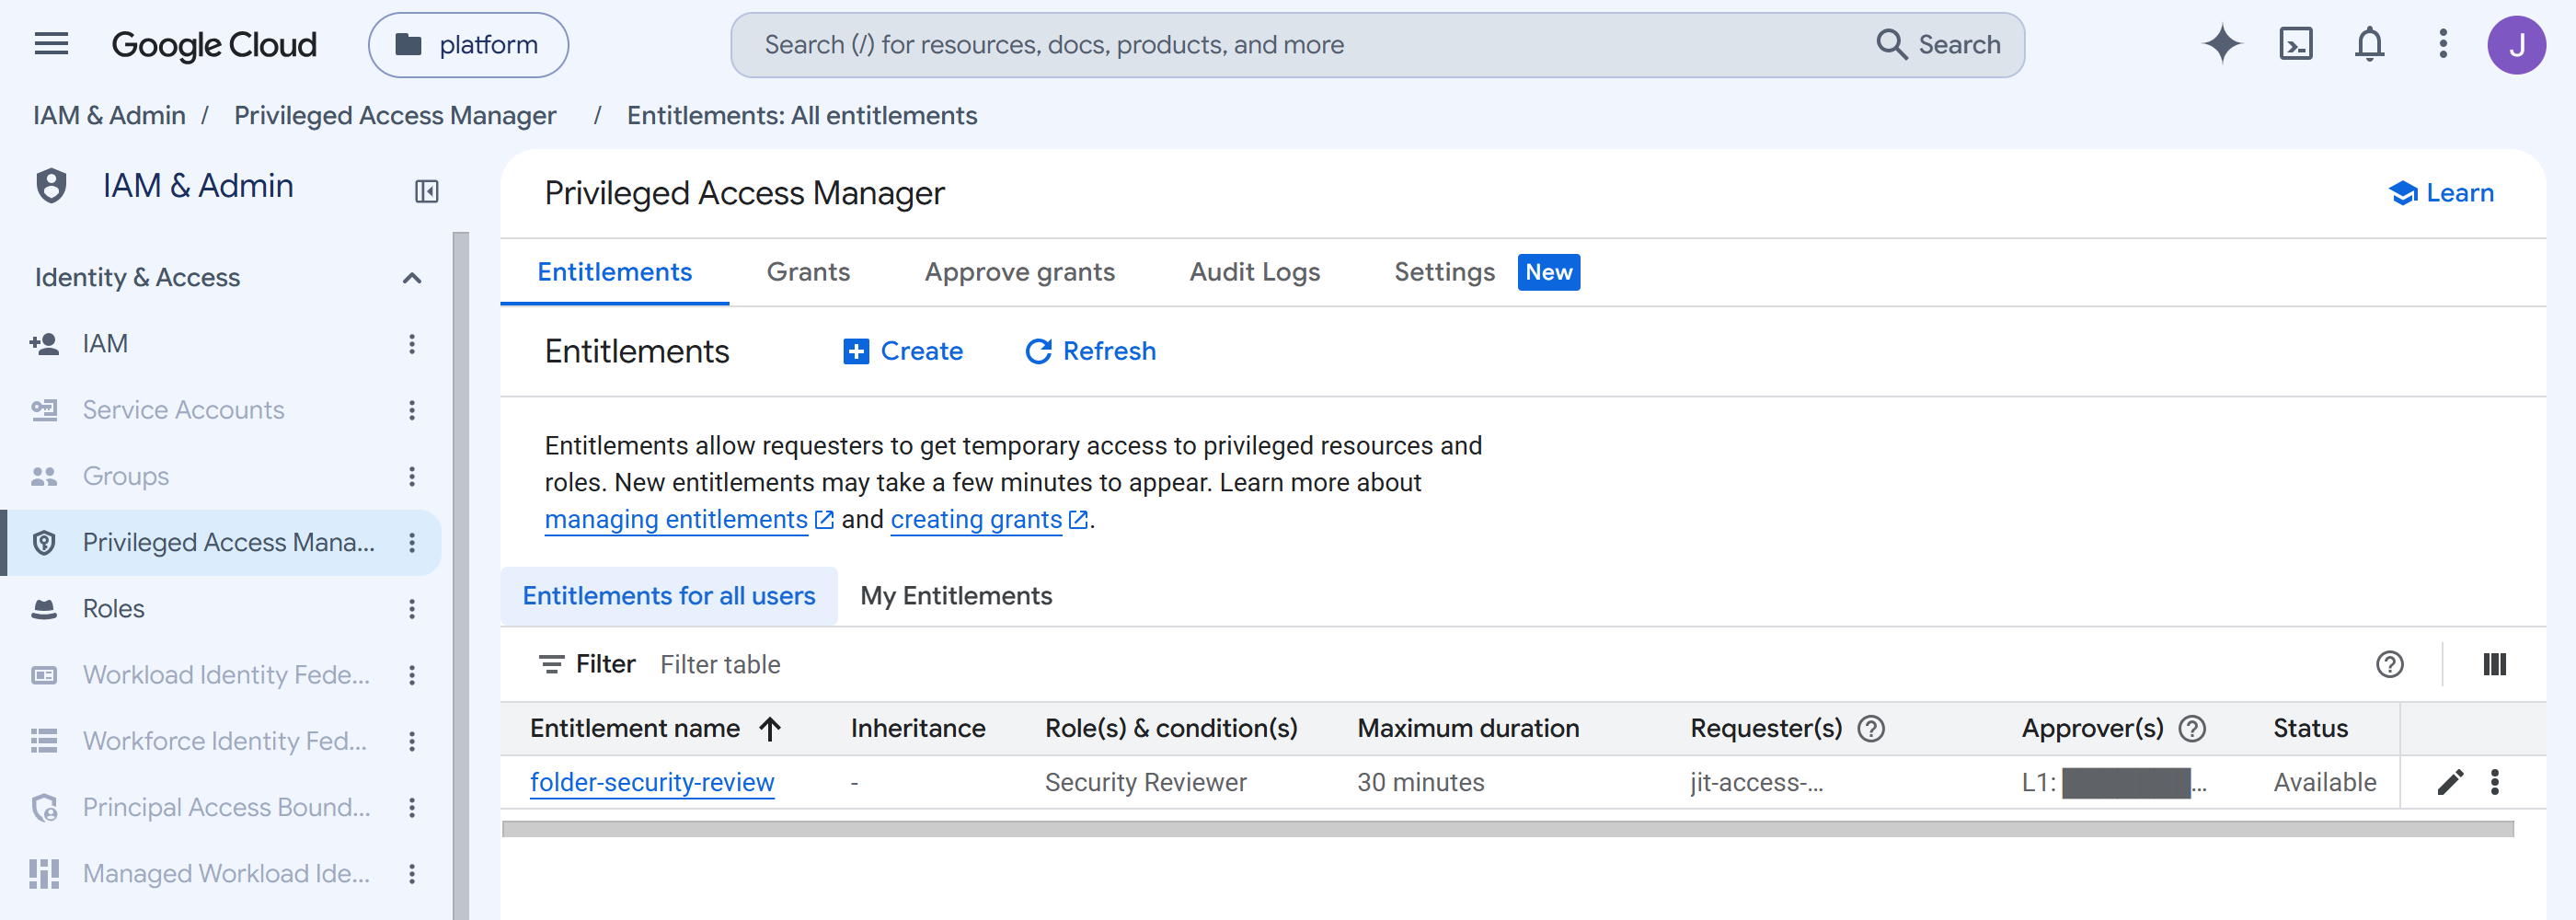Open the Learn panel
2576x920 pixels.
point(2441,193)
